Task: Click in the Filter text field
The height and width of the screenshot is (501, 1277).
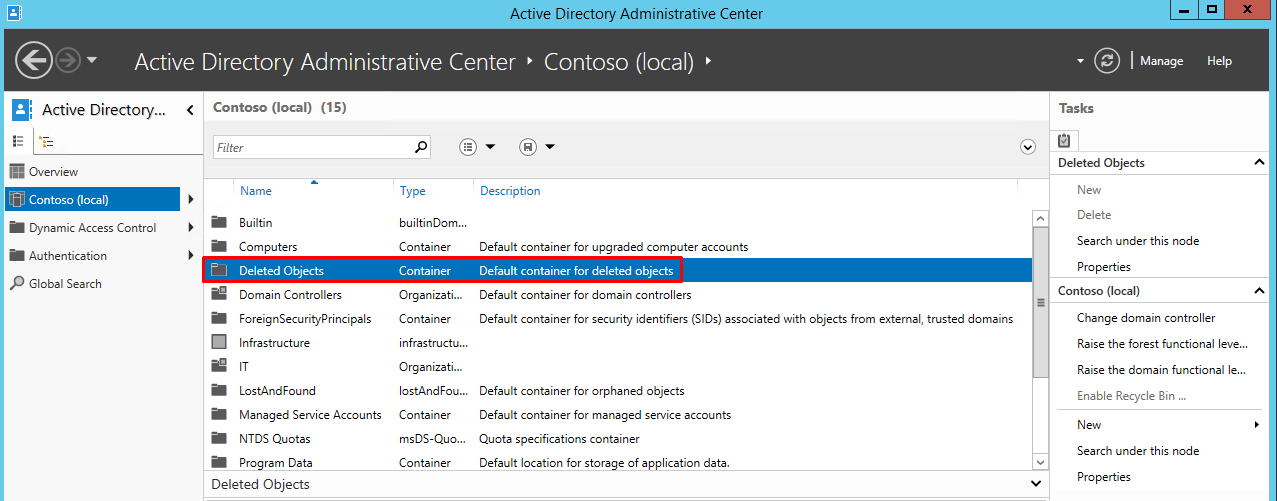Action: 312,147
